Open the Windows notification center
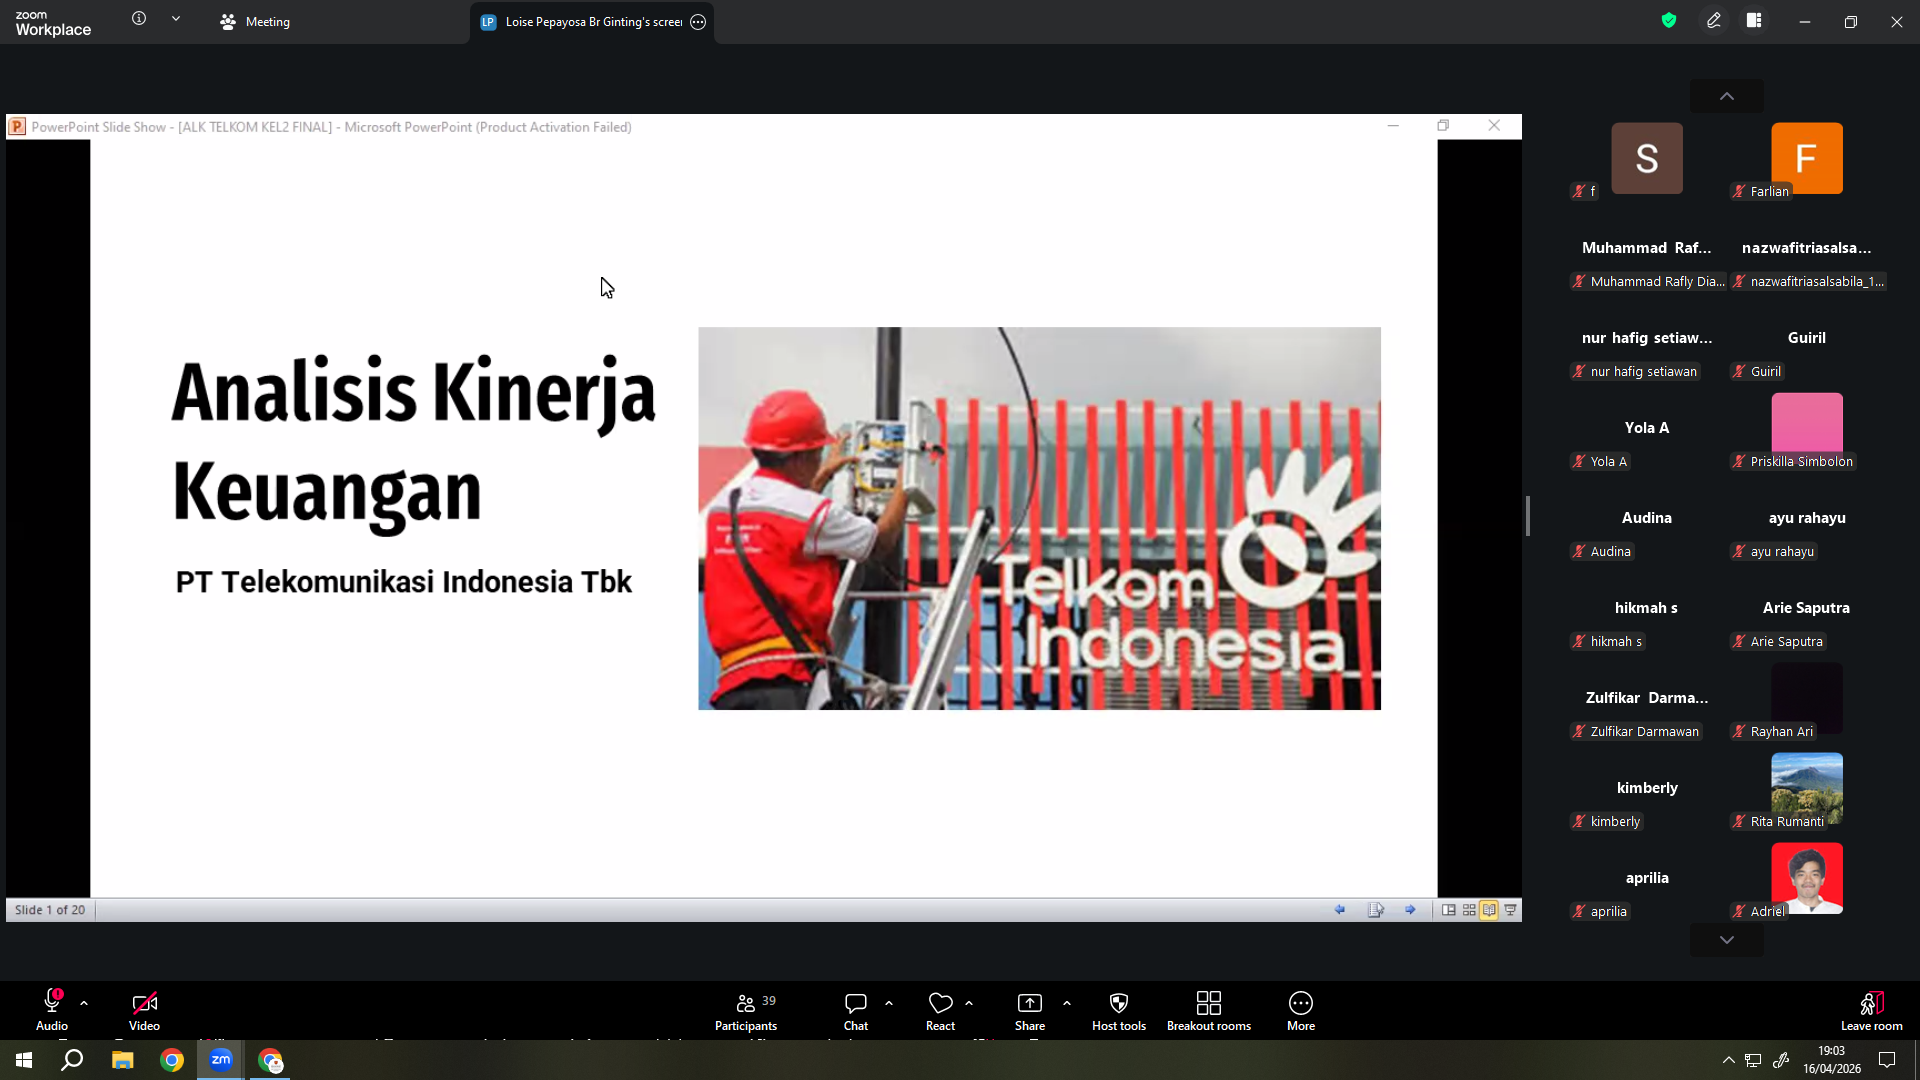 pyautogui.click(x=1887, y=1060)
